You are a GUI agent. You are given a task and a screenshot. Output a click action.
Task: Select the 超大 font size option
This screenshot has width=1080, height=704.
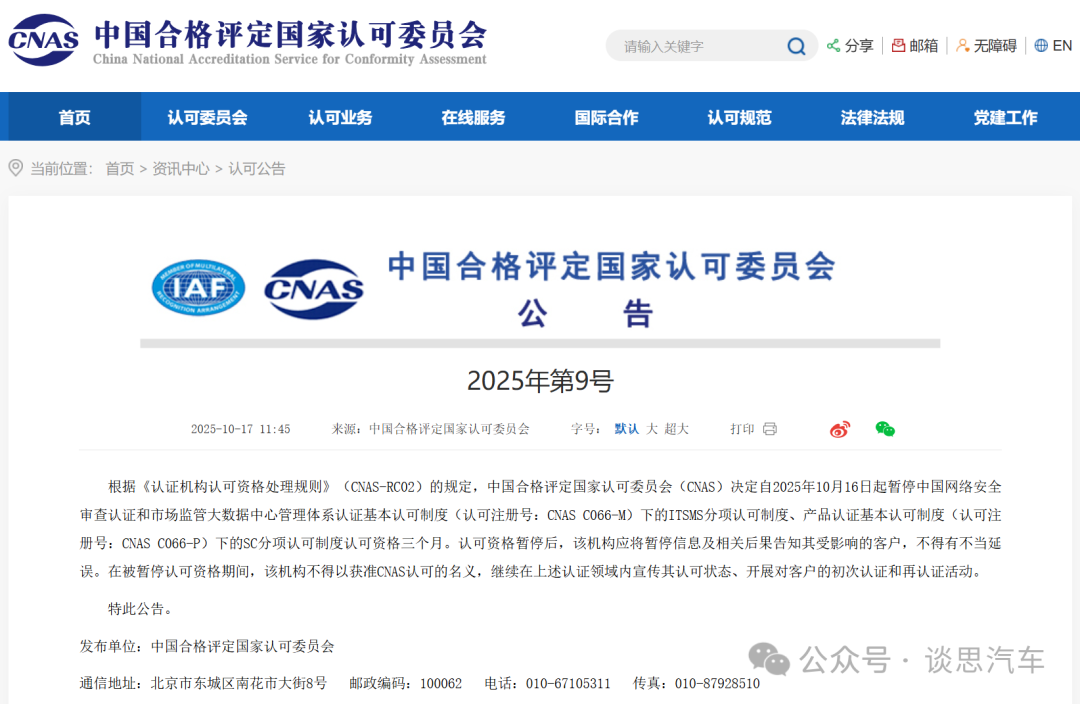(677, 428)
